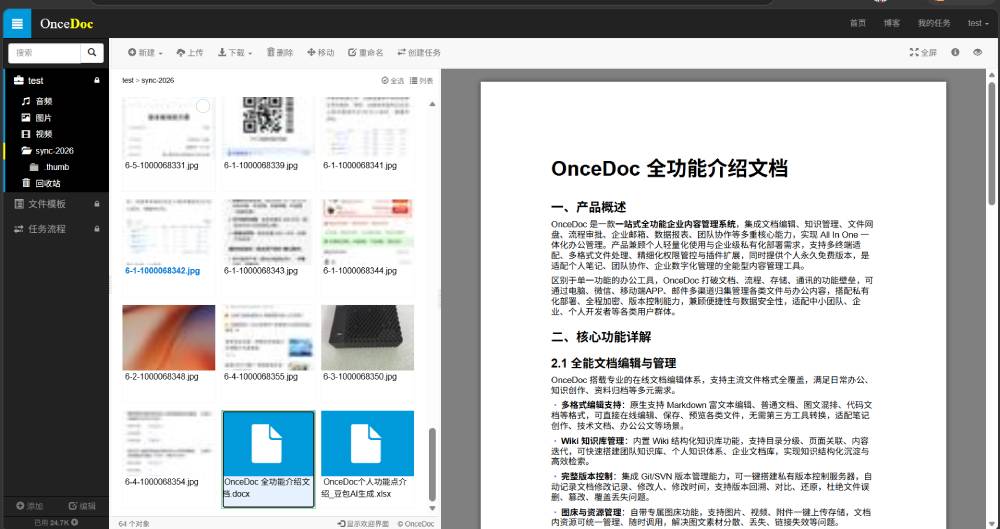Image resolution: width=1000 pixels, height=529 pixels.
Task: Click the 重命名 rename button
Action: point(366,53)
